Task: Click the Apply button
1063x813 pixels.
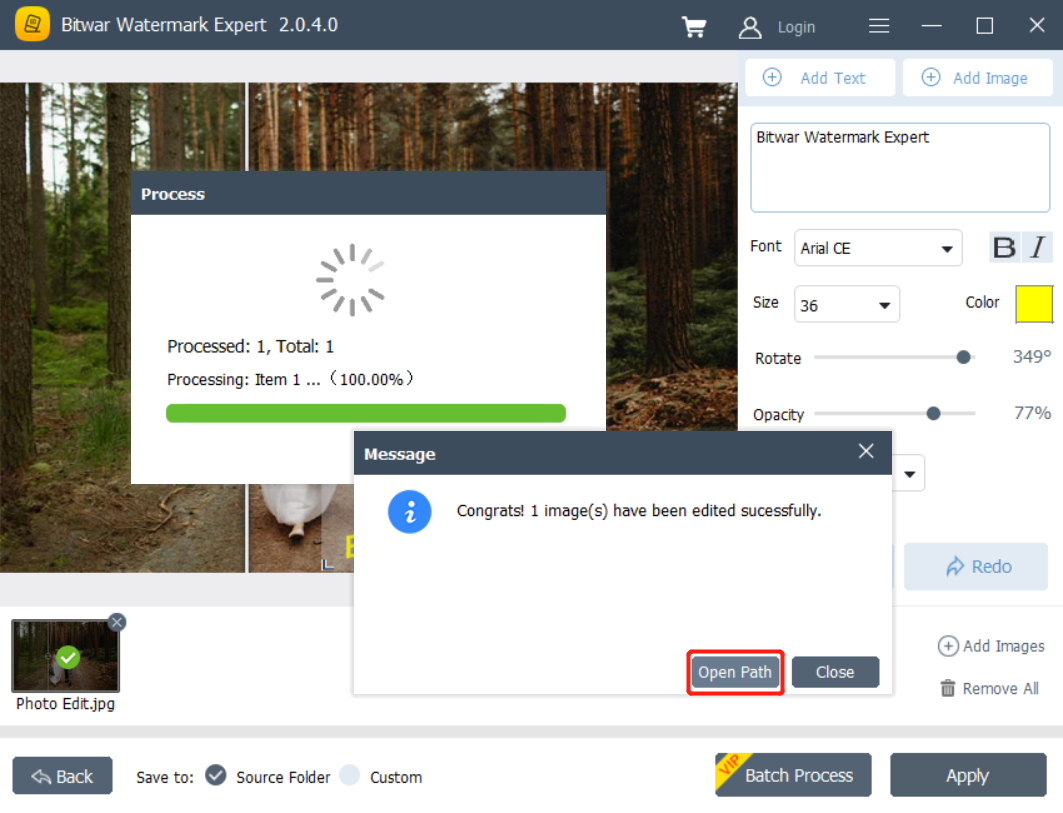Action: coord(967,774)
